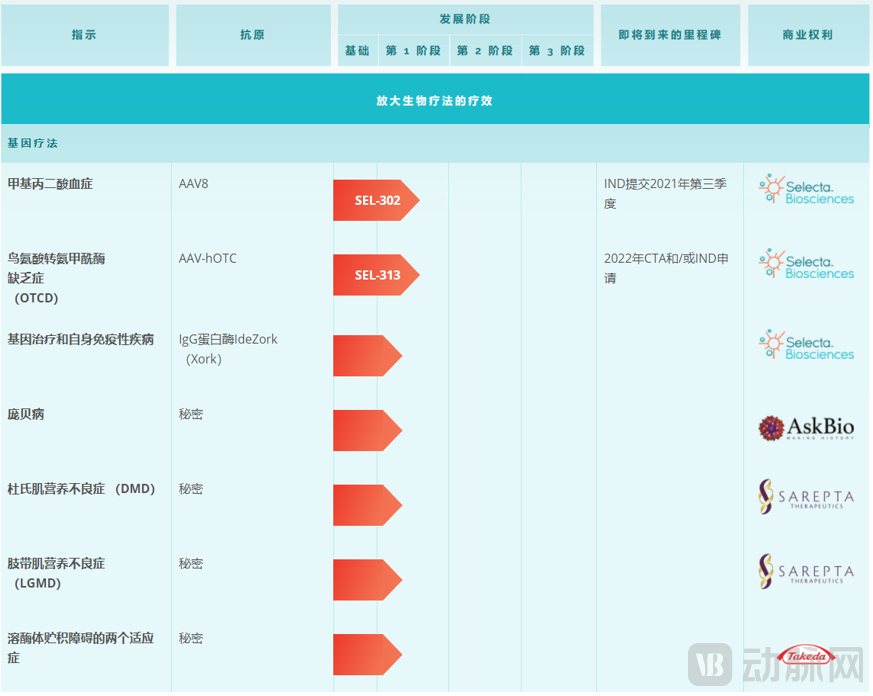Click the Takeda logo in the bottom row
Viewport: 873px width, 696px height.
[x=806, y=656]
